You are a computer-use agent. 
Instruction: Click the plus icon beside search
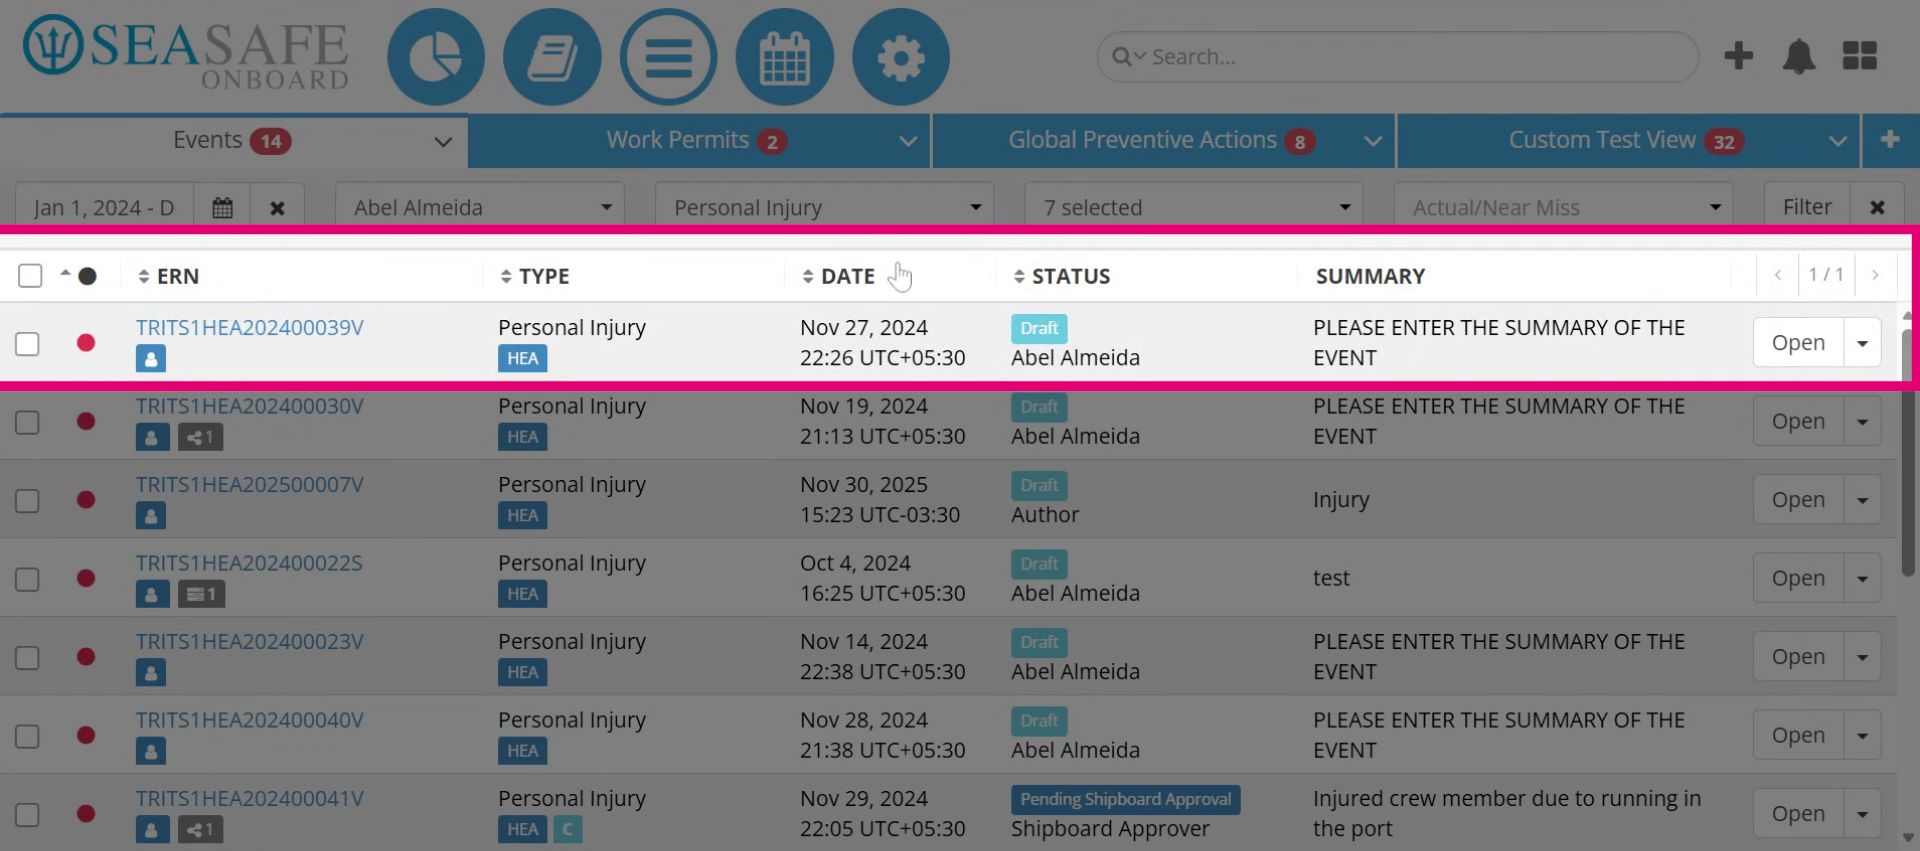tap(1738, 56)
